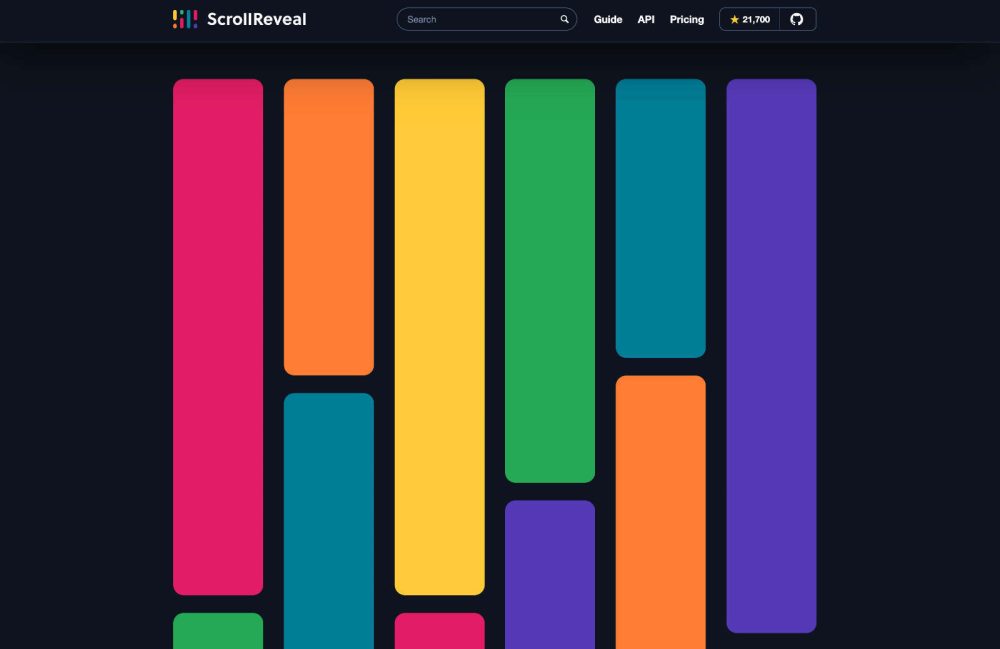Click inside the Search input field
This screenshot has height=649, width=1000.
[470, 18]
